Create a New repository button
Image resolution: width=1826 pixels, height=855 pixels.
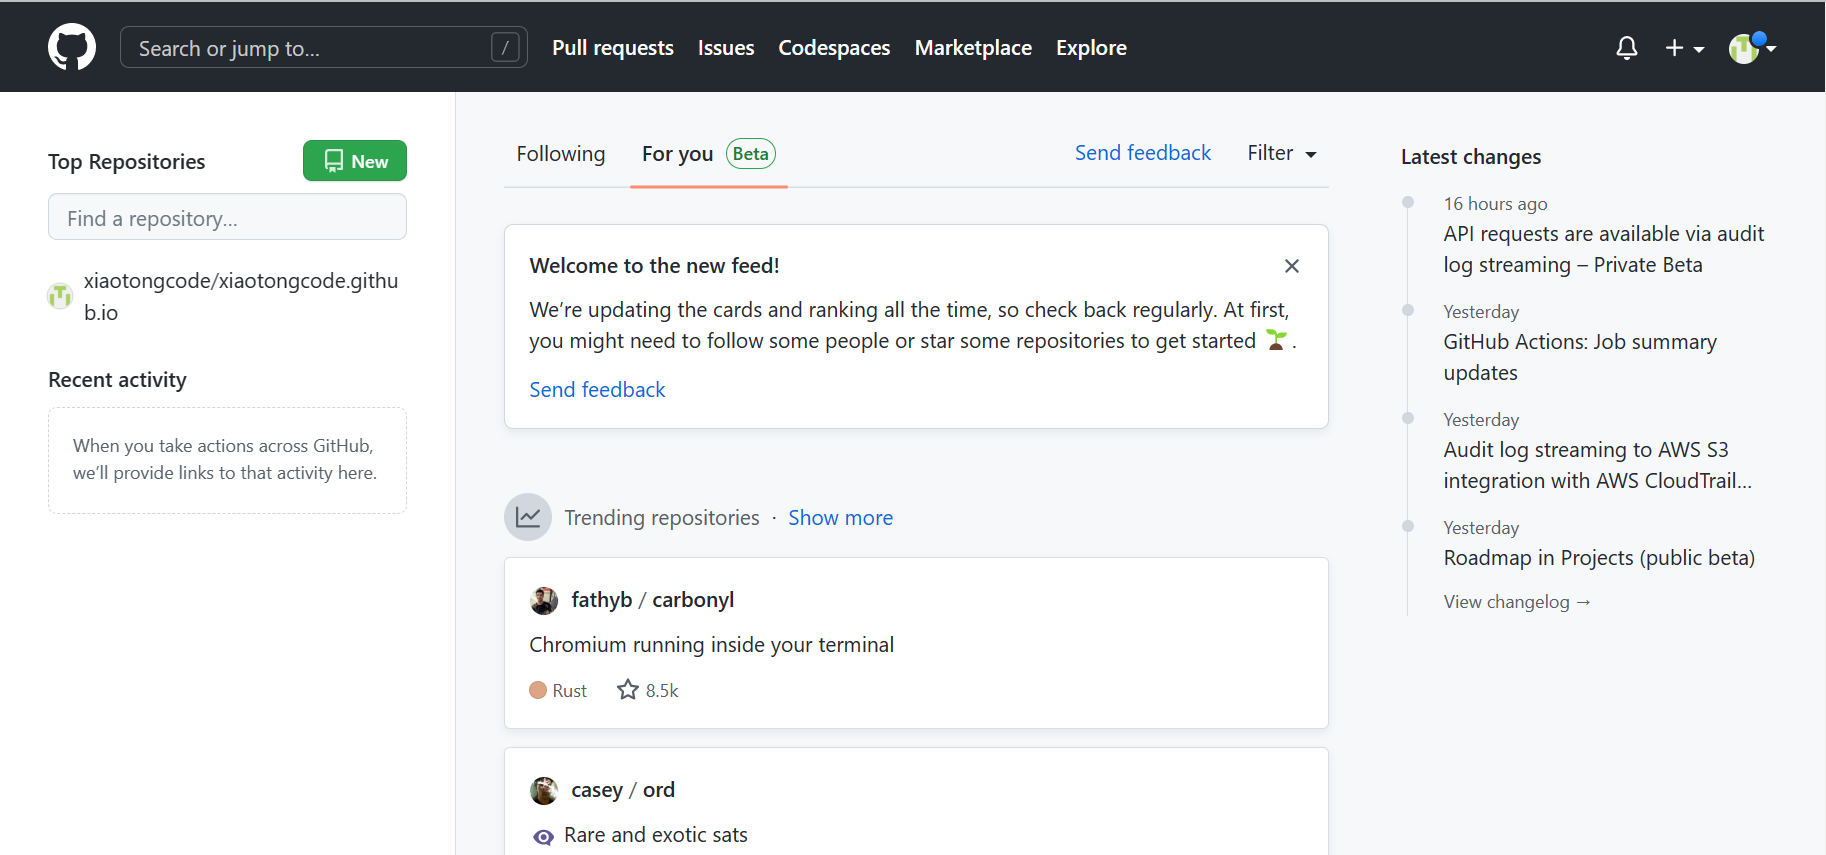(355, 161)
